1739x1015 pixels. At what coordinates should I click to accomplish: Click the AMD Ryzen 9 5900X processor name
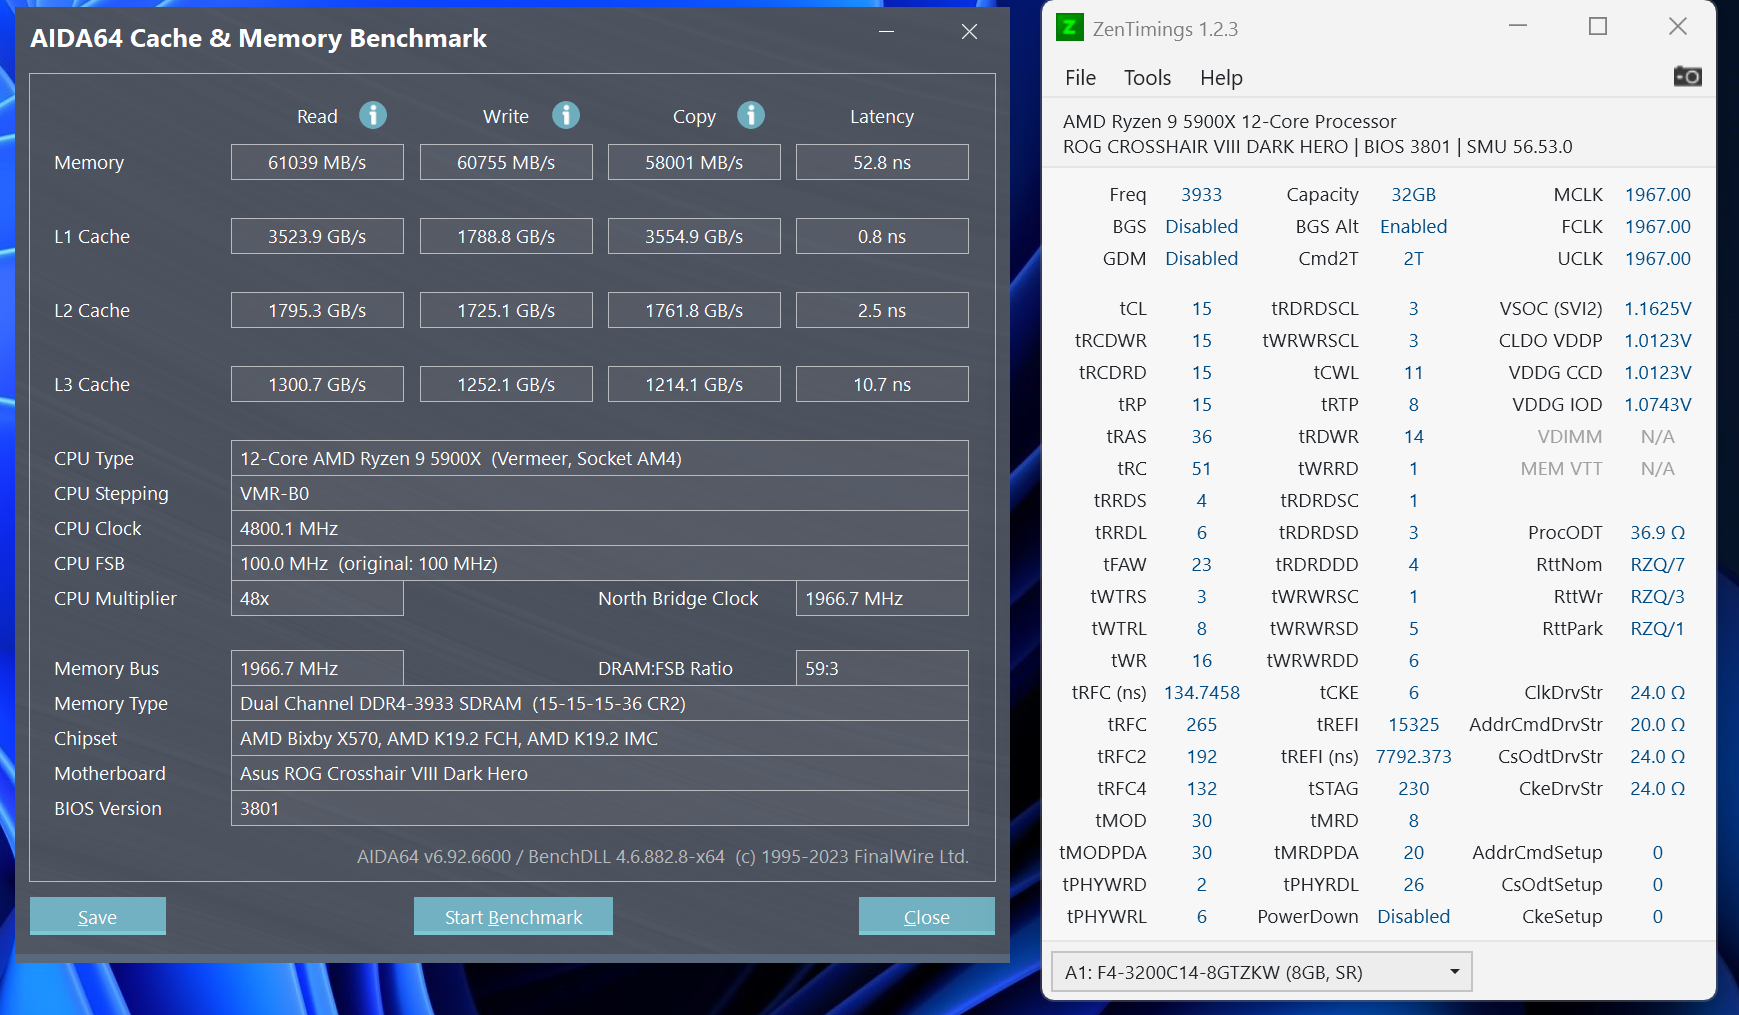click(1229, 121)
